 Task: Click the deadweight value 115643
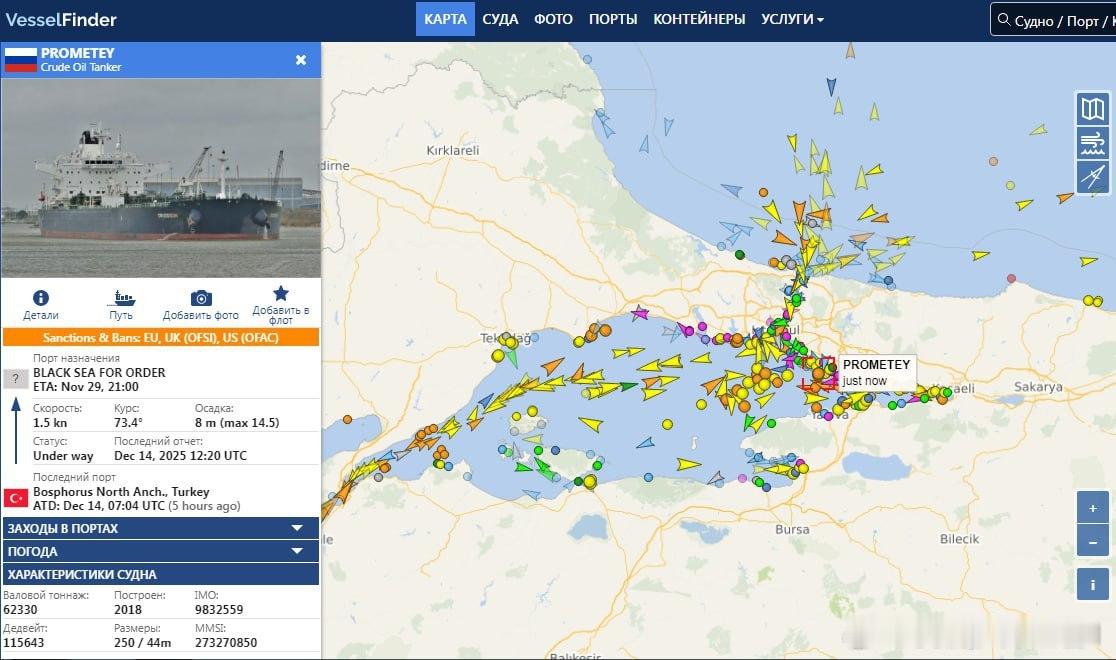pyautogui.click(x=23, y=642)
